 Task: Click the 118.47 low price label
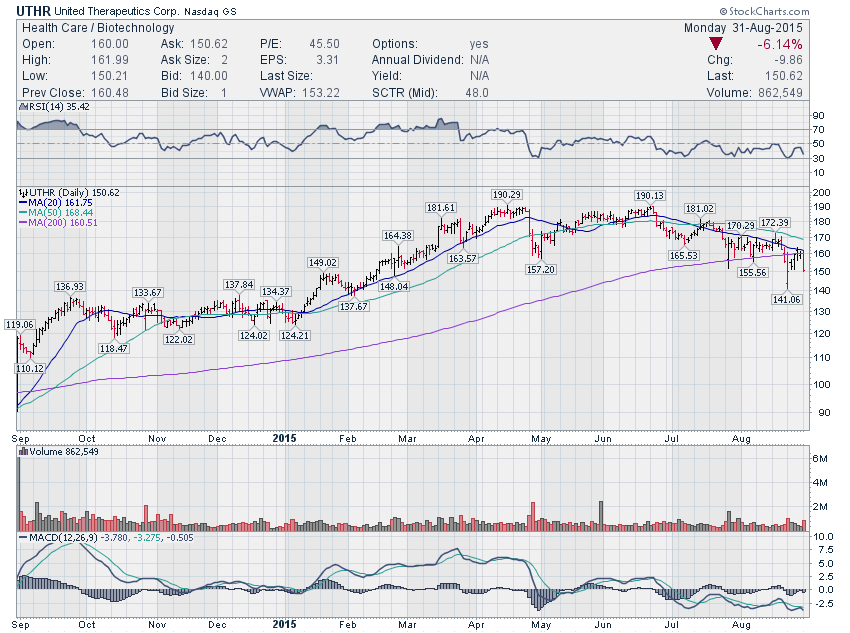(113, 348)
